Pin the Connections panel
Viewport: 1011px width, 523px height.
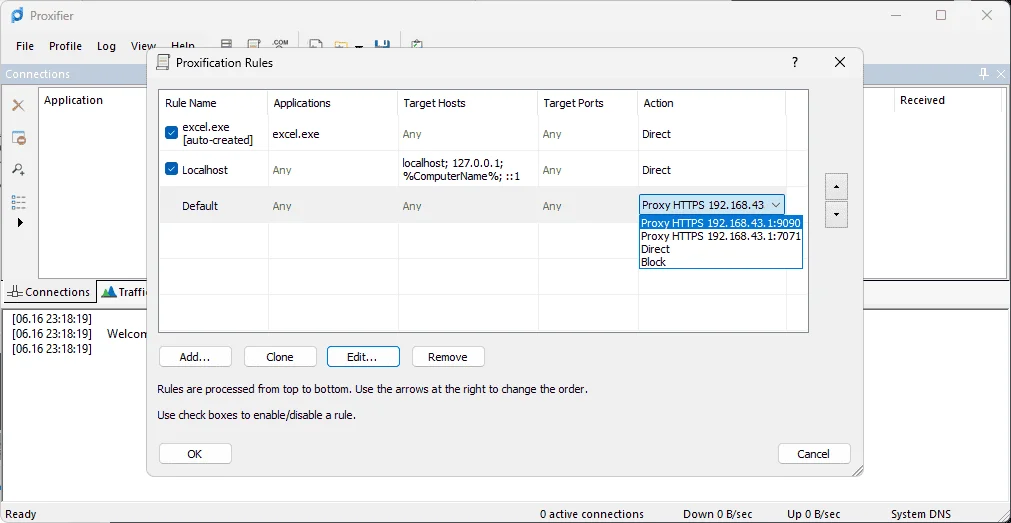(x=983, y=74)
